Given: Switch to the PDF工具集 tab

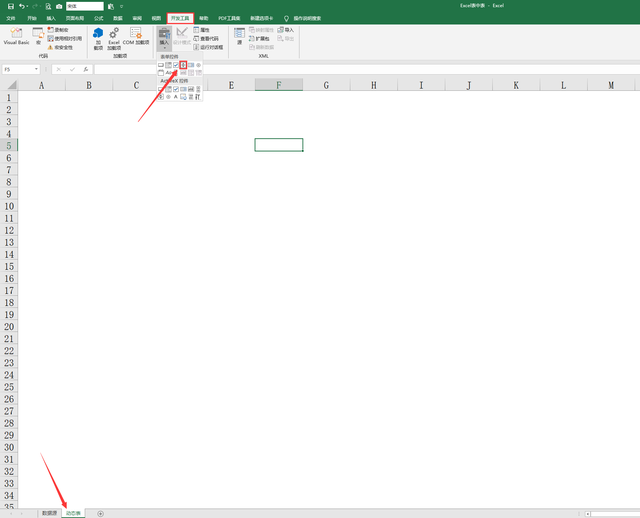Looking at the screenshot, I should click(229, 18).
